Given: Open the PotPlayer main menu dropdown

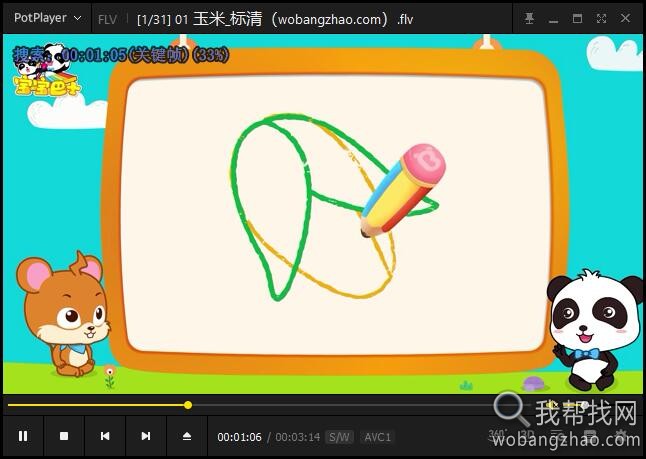Looking at the screenshot, I should click(x=47, y=18).
